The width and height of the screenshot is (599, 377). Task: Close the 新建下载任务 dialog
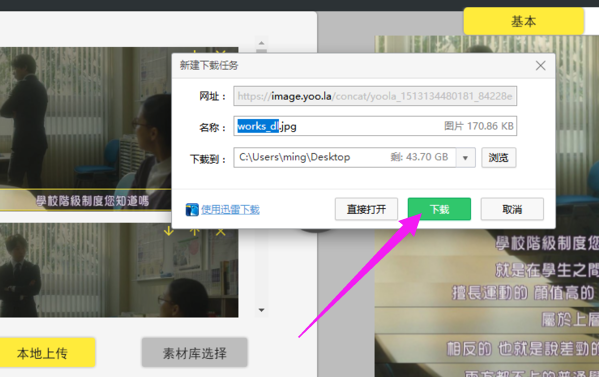(x=541, y=66)
